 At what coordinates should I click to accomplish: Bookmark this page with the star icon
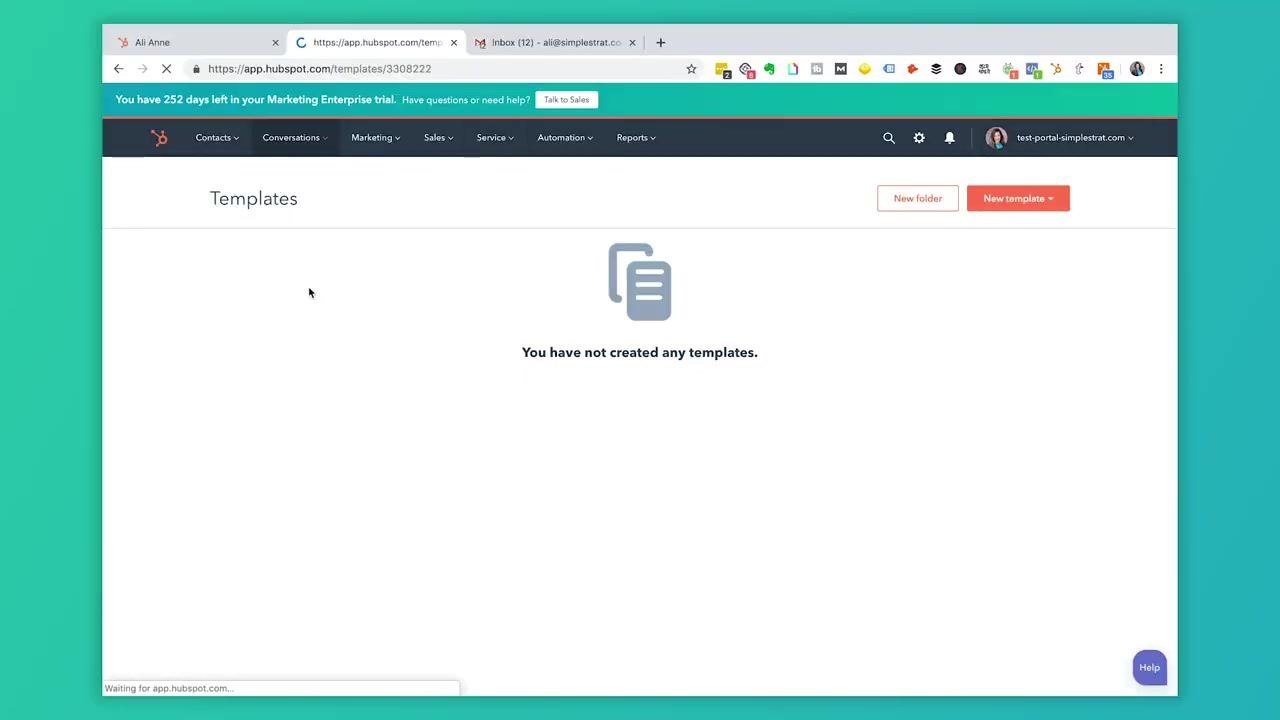tap(691, 69)
